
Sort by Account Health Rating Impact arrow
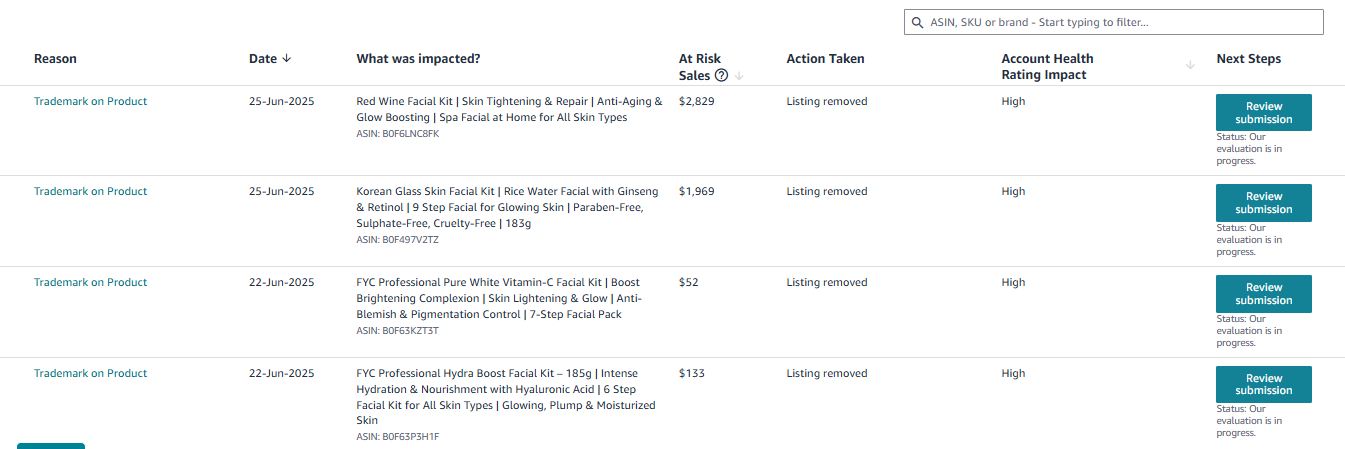(x=1190, y=66)
